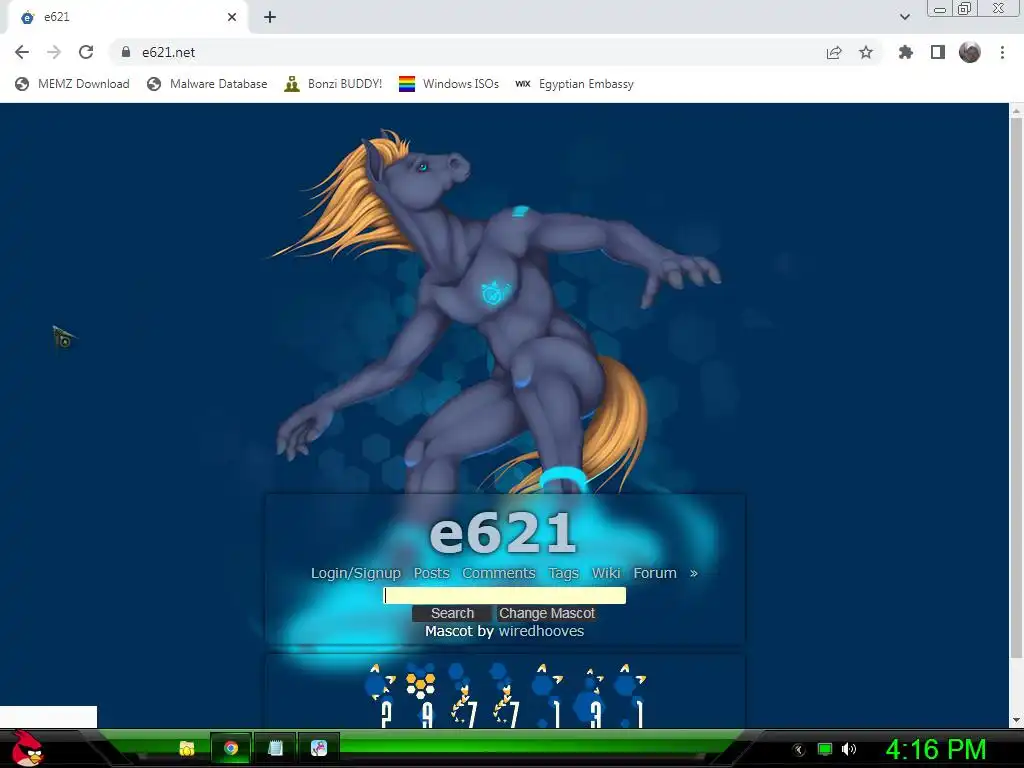Click the scrollbar up arrow
Image resolution: width=1024 pixels, height=768 pixels.
coord(1016,110)
